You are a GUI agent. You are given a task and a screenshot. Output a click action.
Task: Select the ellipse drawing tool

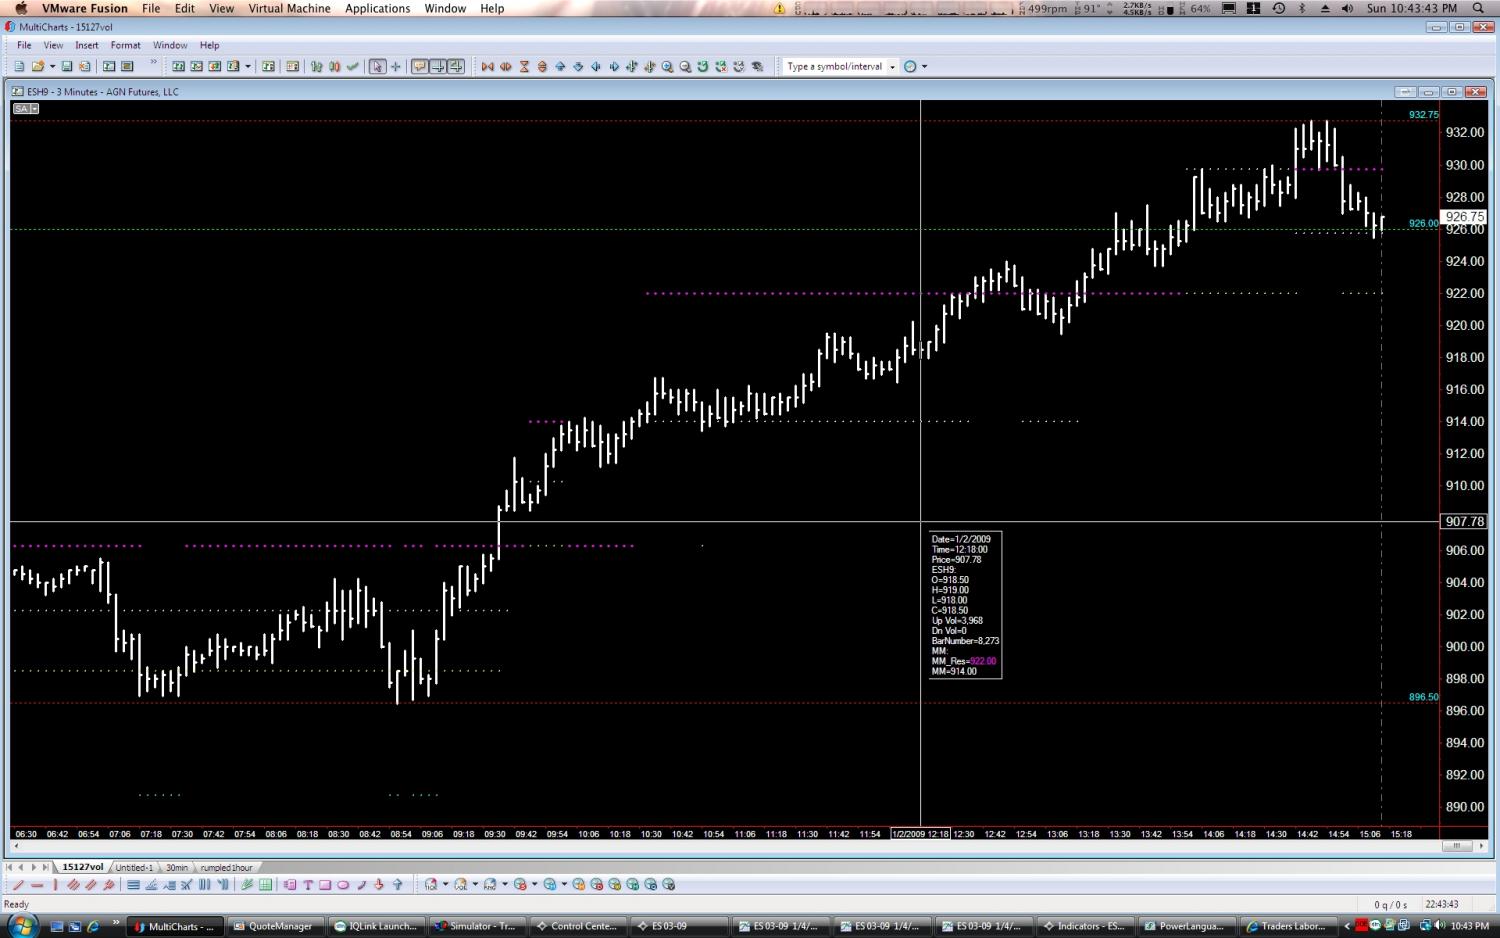(x=343, y=885)
